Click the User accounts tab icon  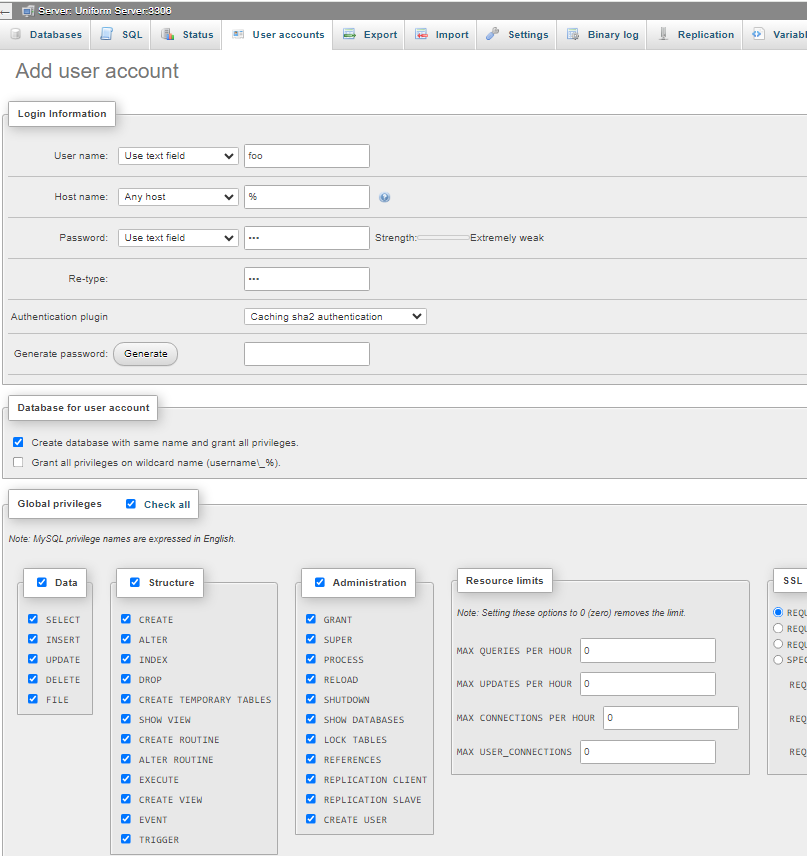point(238,34)
